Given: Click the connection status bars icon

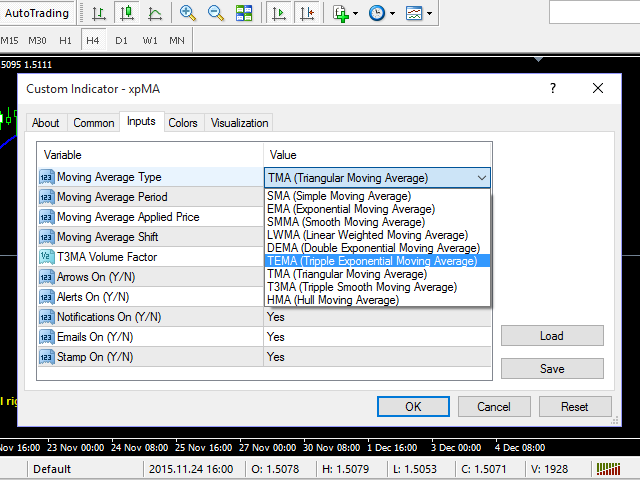Looking at the screenshot, I should [x=608, y=469].
